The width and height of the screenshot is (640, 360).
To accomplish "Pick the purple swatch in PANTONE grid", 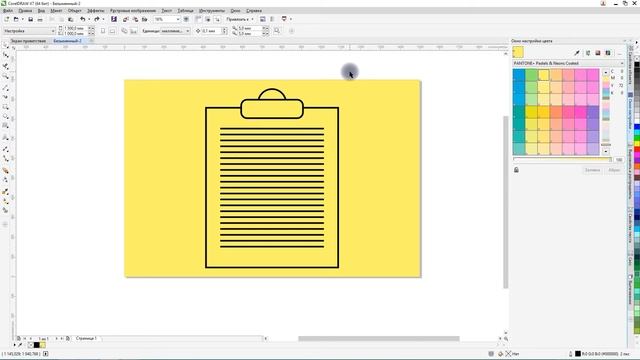I will click(593, 112).
